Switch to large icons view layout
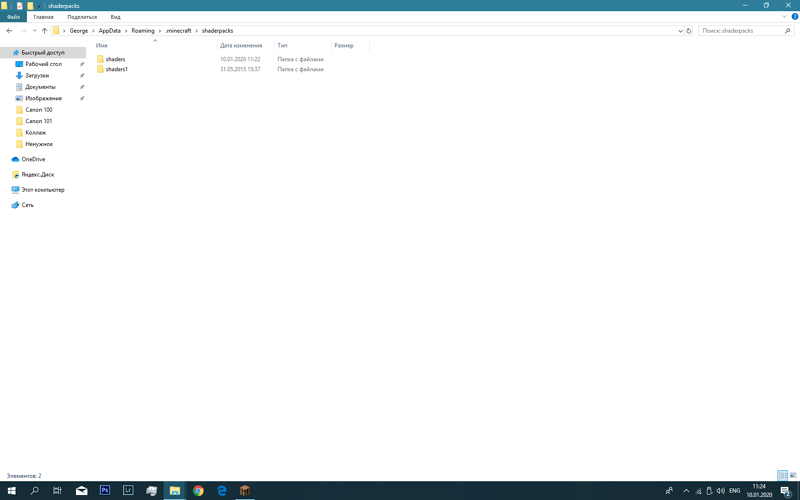800x500 pixels. pyautogui.click(x=793, y=476)
